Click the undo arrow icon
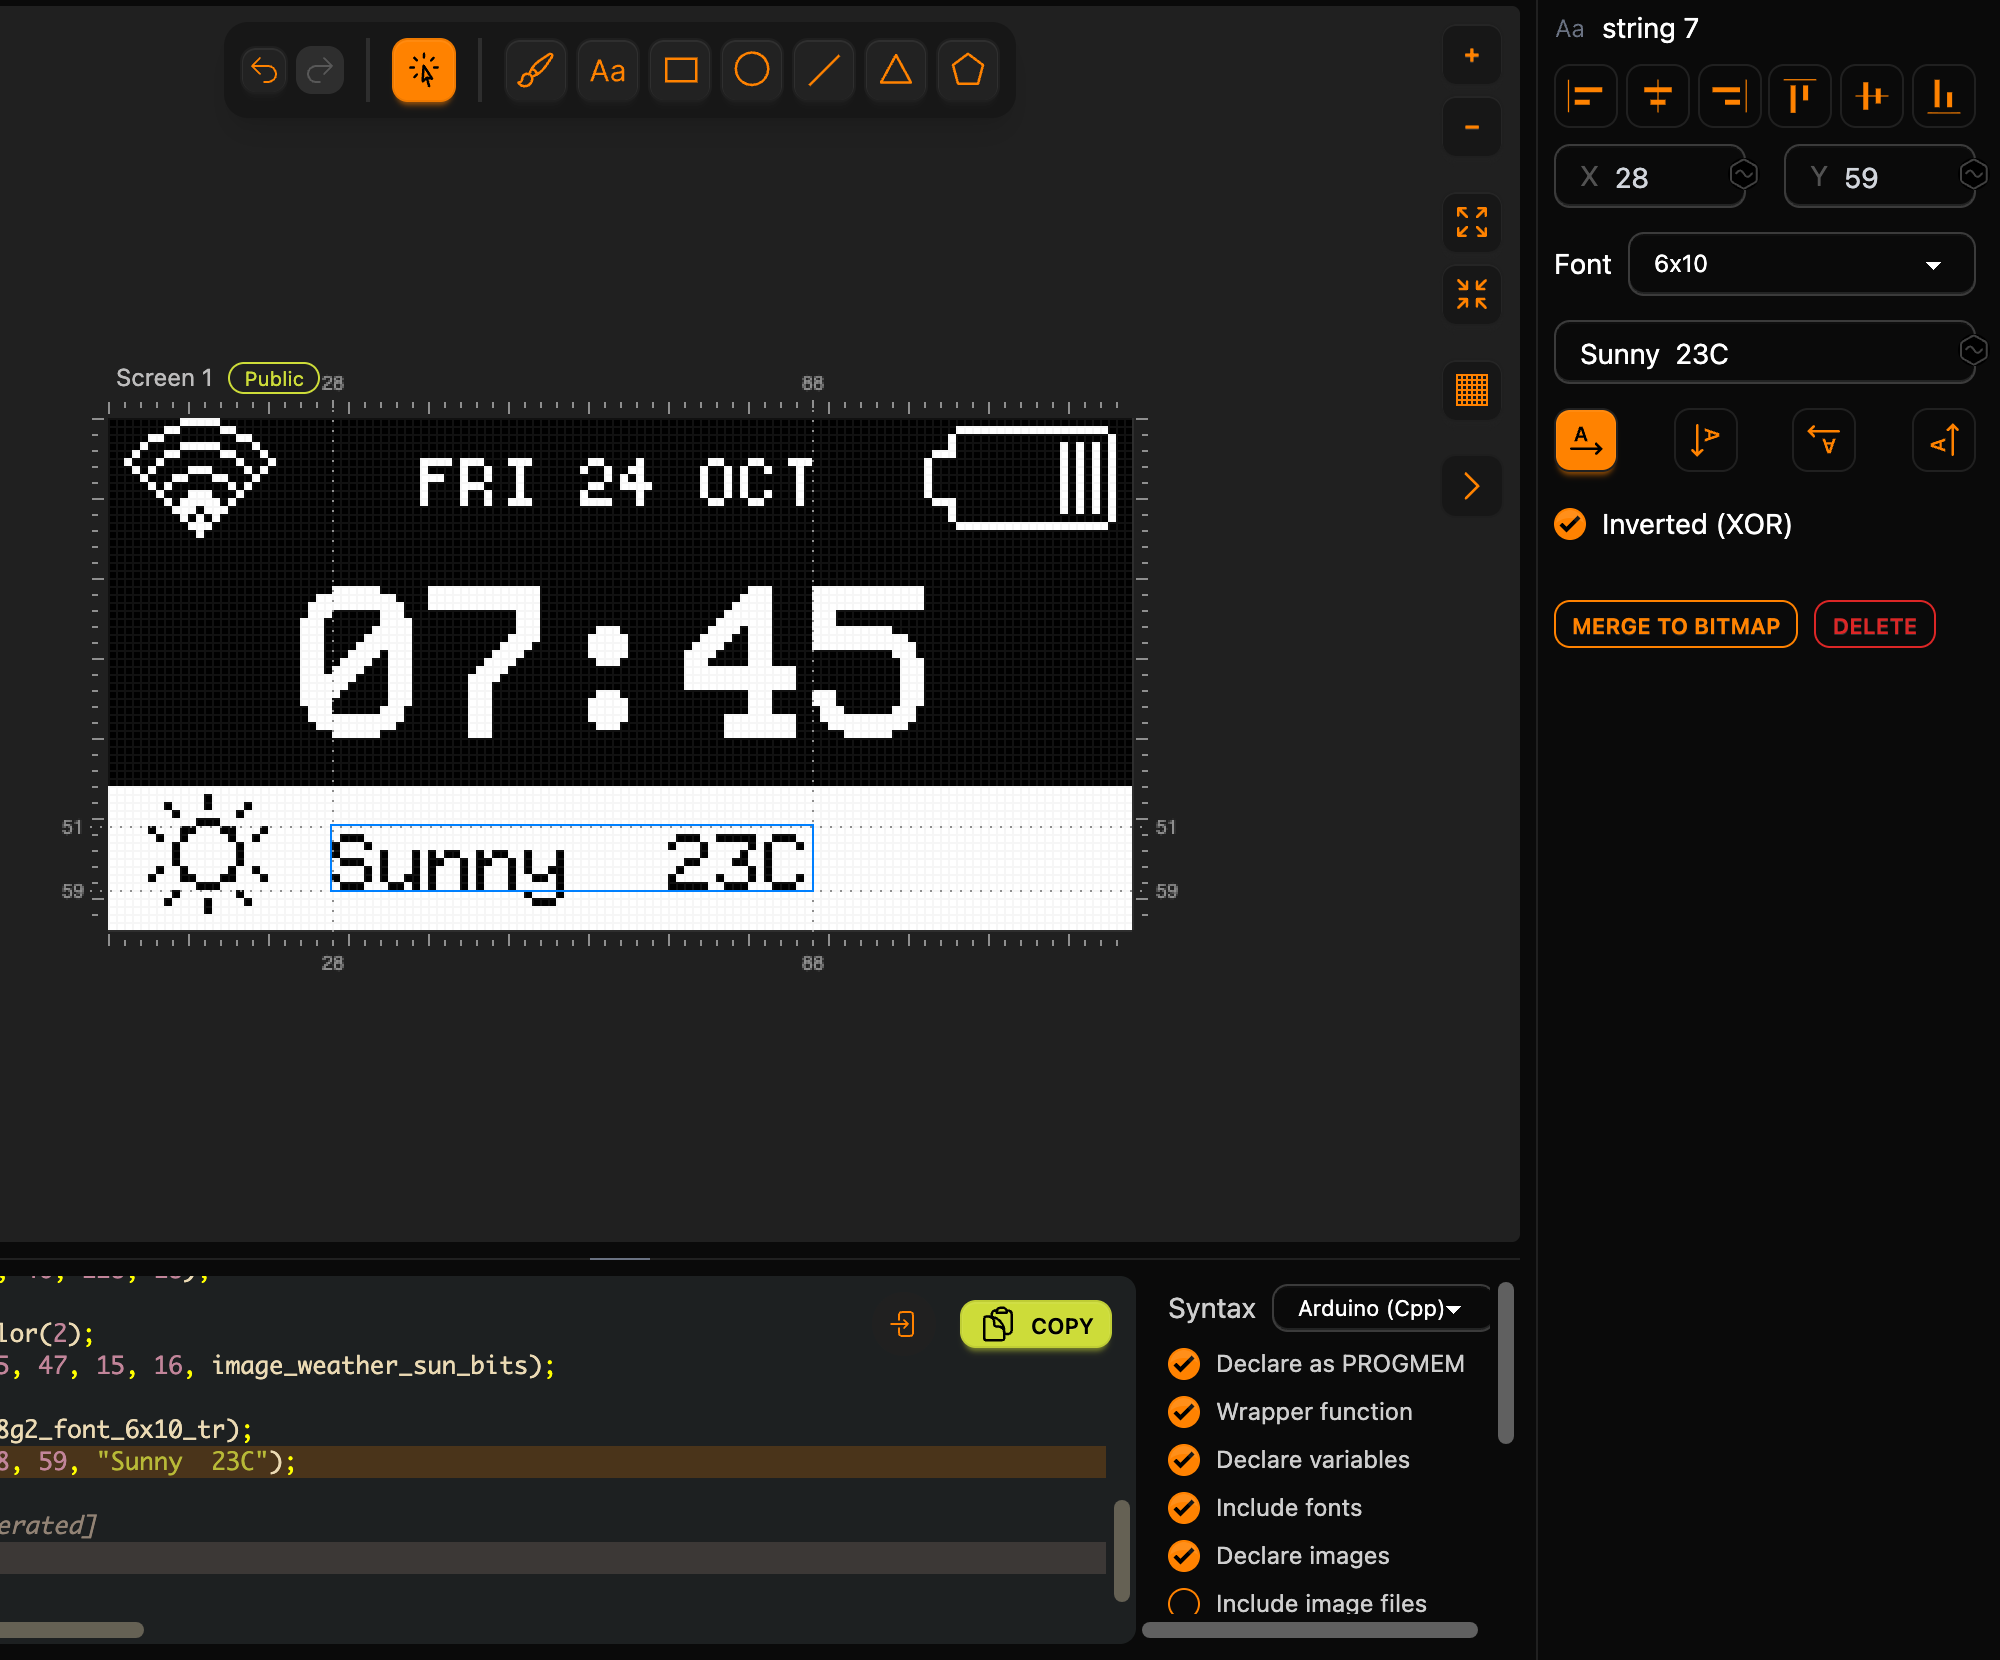 [264, 70]
